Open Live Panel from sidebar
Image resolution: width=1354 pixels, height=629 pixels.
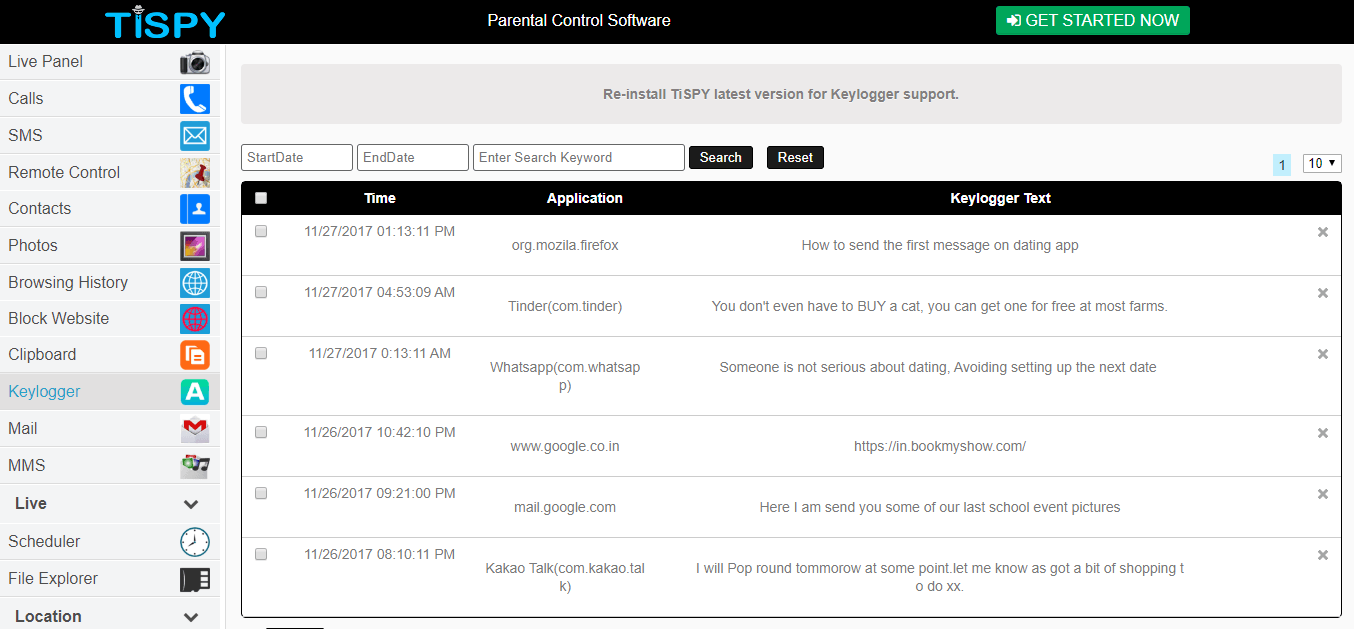[110, 62]
